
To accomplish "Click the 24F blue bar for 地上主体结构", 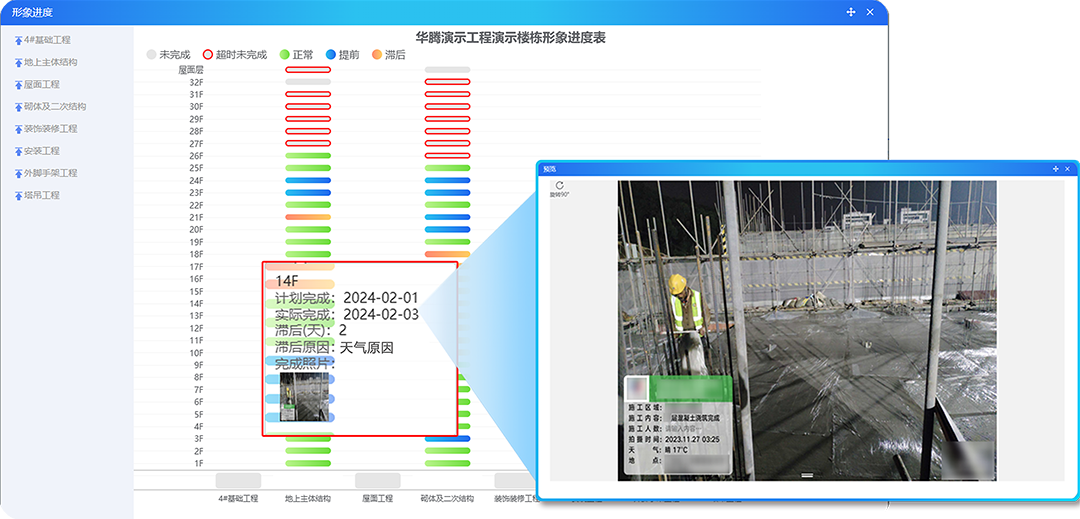I will [308, 180].
